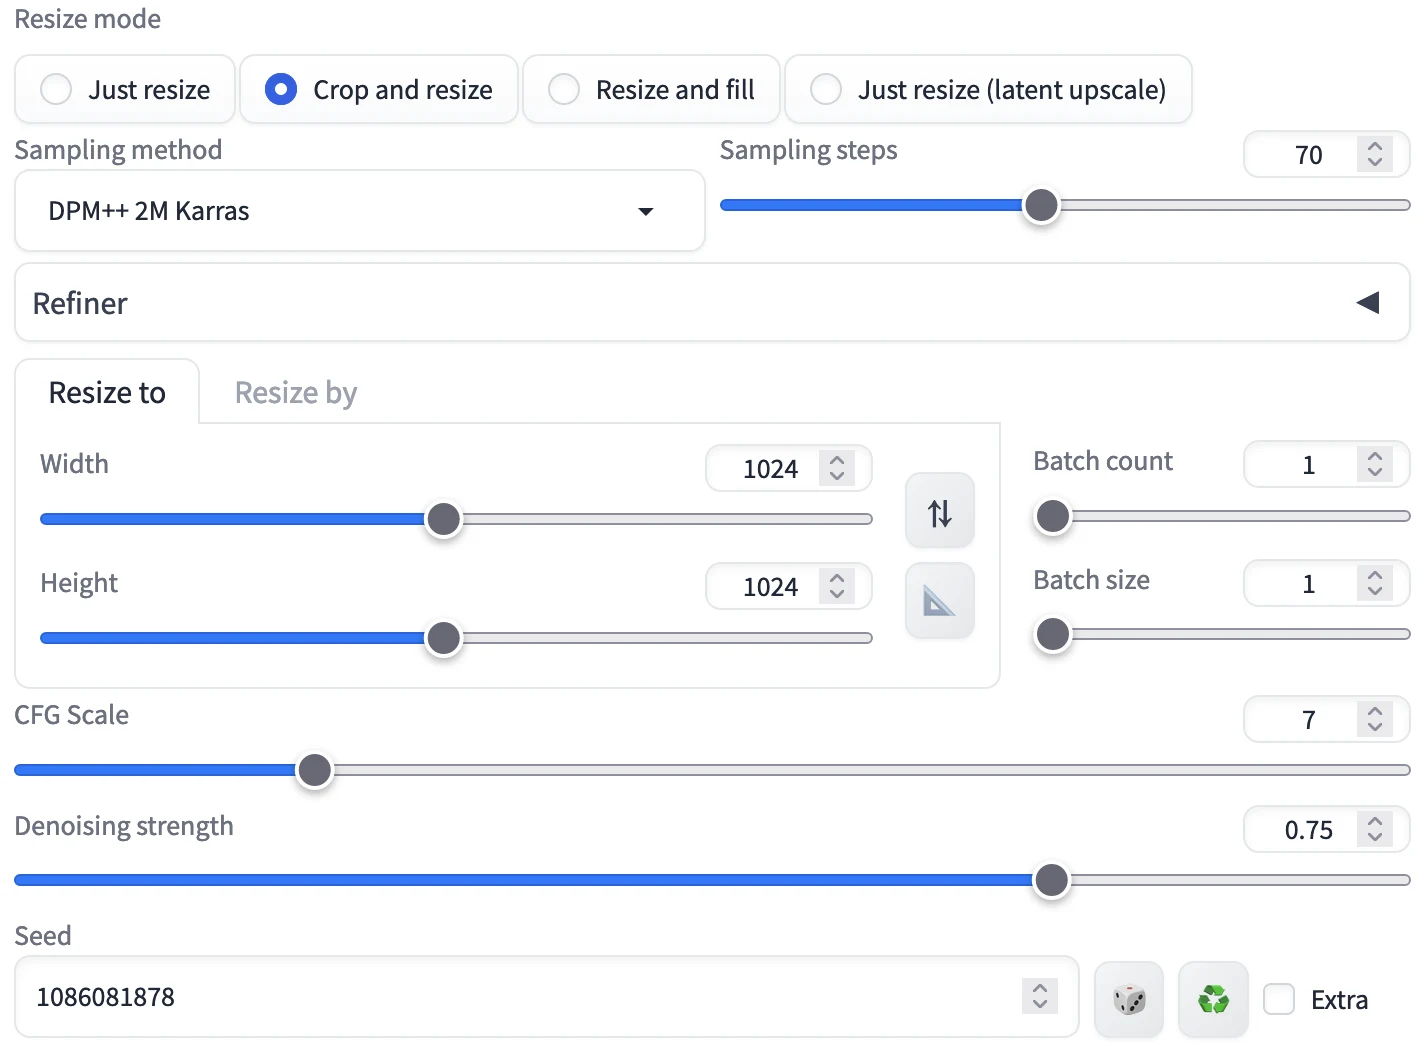
Task: Click the Batch size stepper arrows
Action: pyautogui.click(x=1375, y=583)
